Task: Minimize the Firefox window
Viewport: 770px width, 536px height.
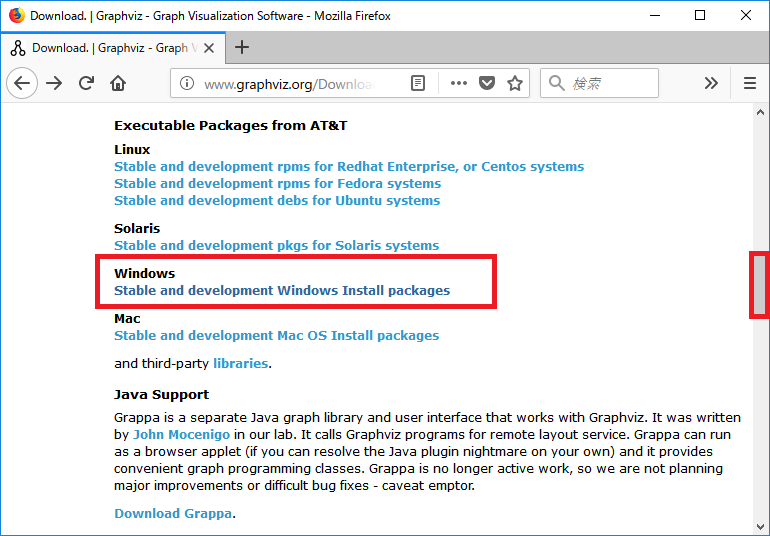Action: coord(655,15)
